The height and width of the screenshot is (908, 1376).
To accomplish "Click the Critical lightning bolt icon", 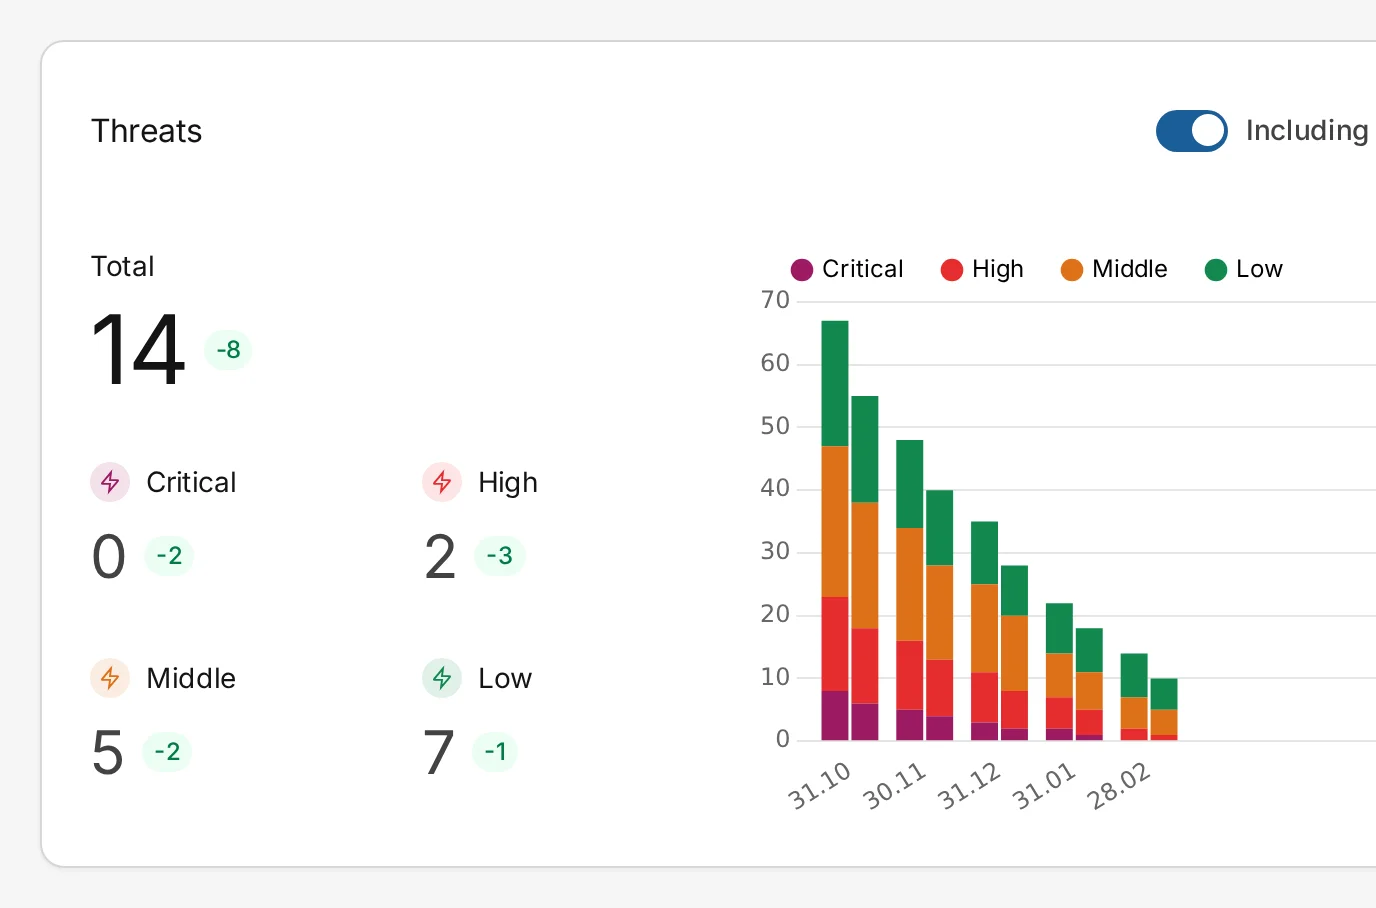I will (109, 482).
